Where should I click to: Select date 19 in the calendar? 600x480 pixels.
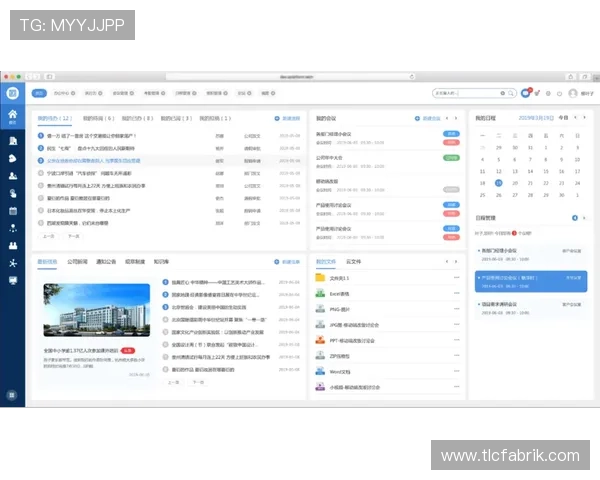click(x=499, y=183)
